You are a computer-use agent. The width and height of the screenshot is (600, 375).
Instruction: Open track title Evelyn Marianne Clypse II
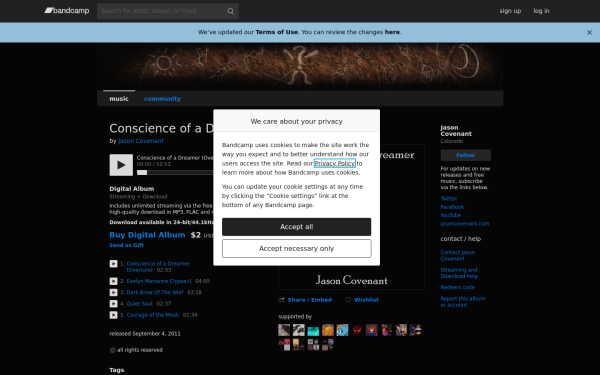pos(159,281)
